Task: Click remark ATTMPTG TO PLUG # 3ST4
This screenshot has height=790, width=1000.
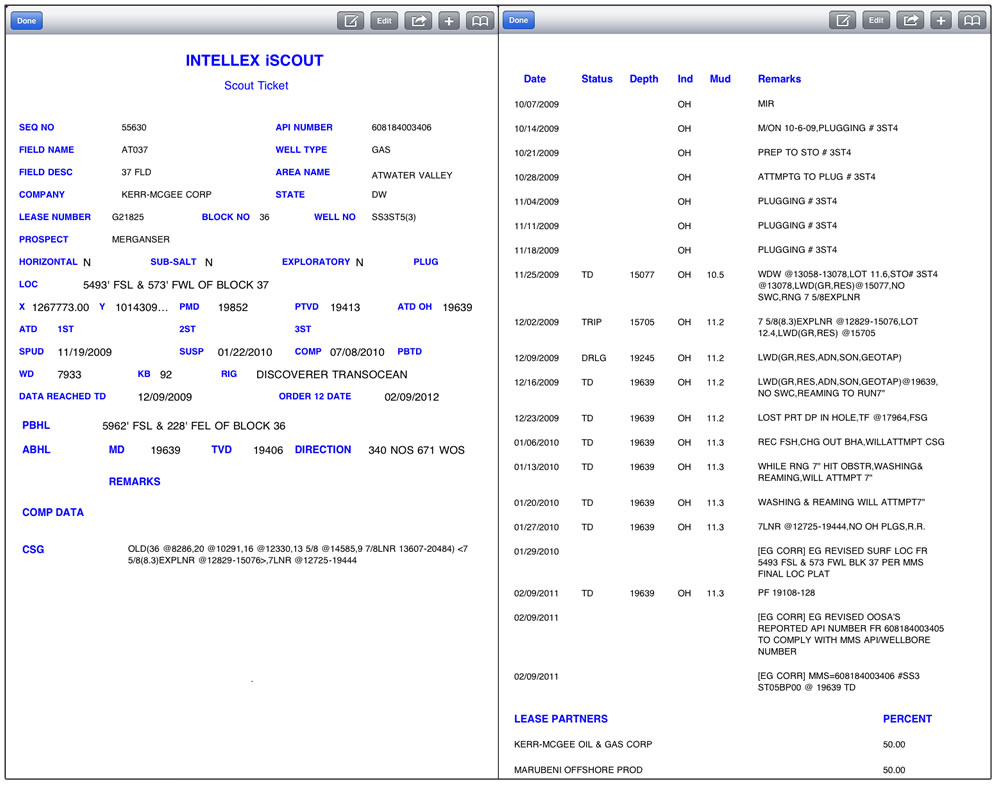Action: pyautogui.click(x=816, y=177)
